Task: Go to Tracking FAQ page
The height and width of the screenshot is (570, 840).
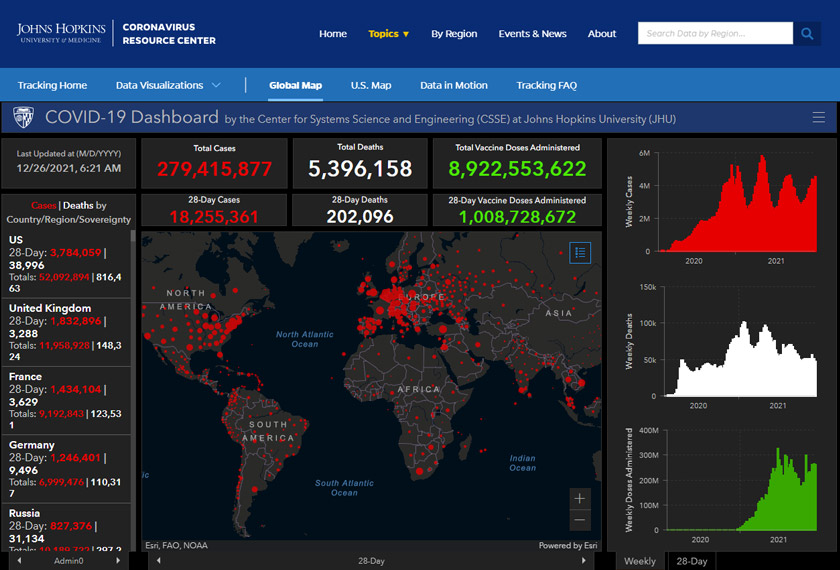Action: tap(546, 85)
